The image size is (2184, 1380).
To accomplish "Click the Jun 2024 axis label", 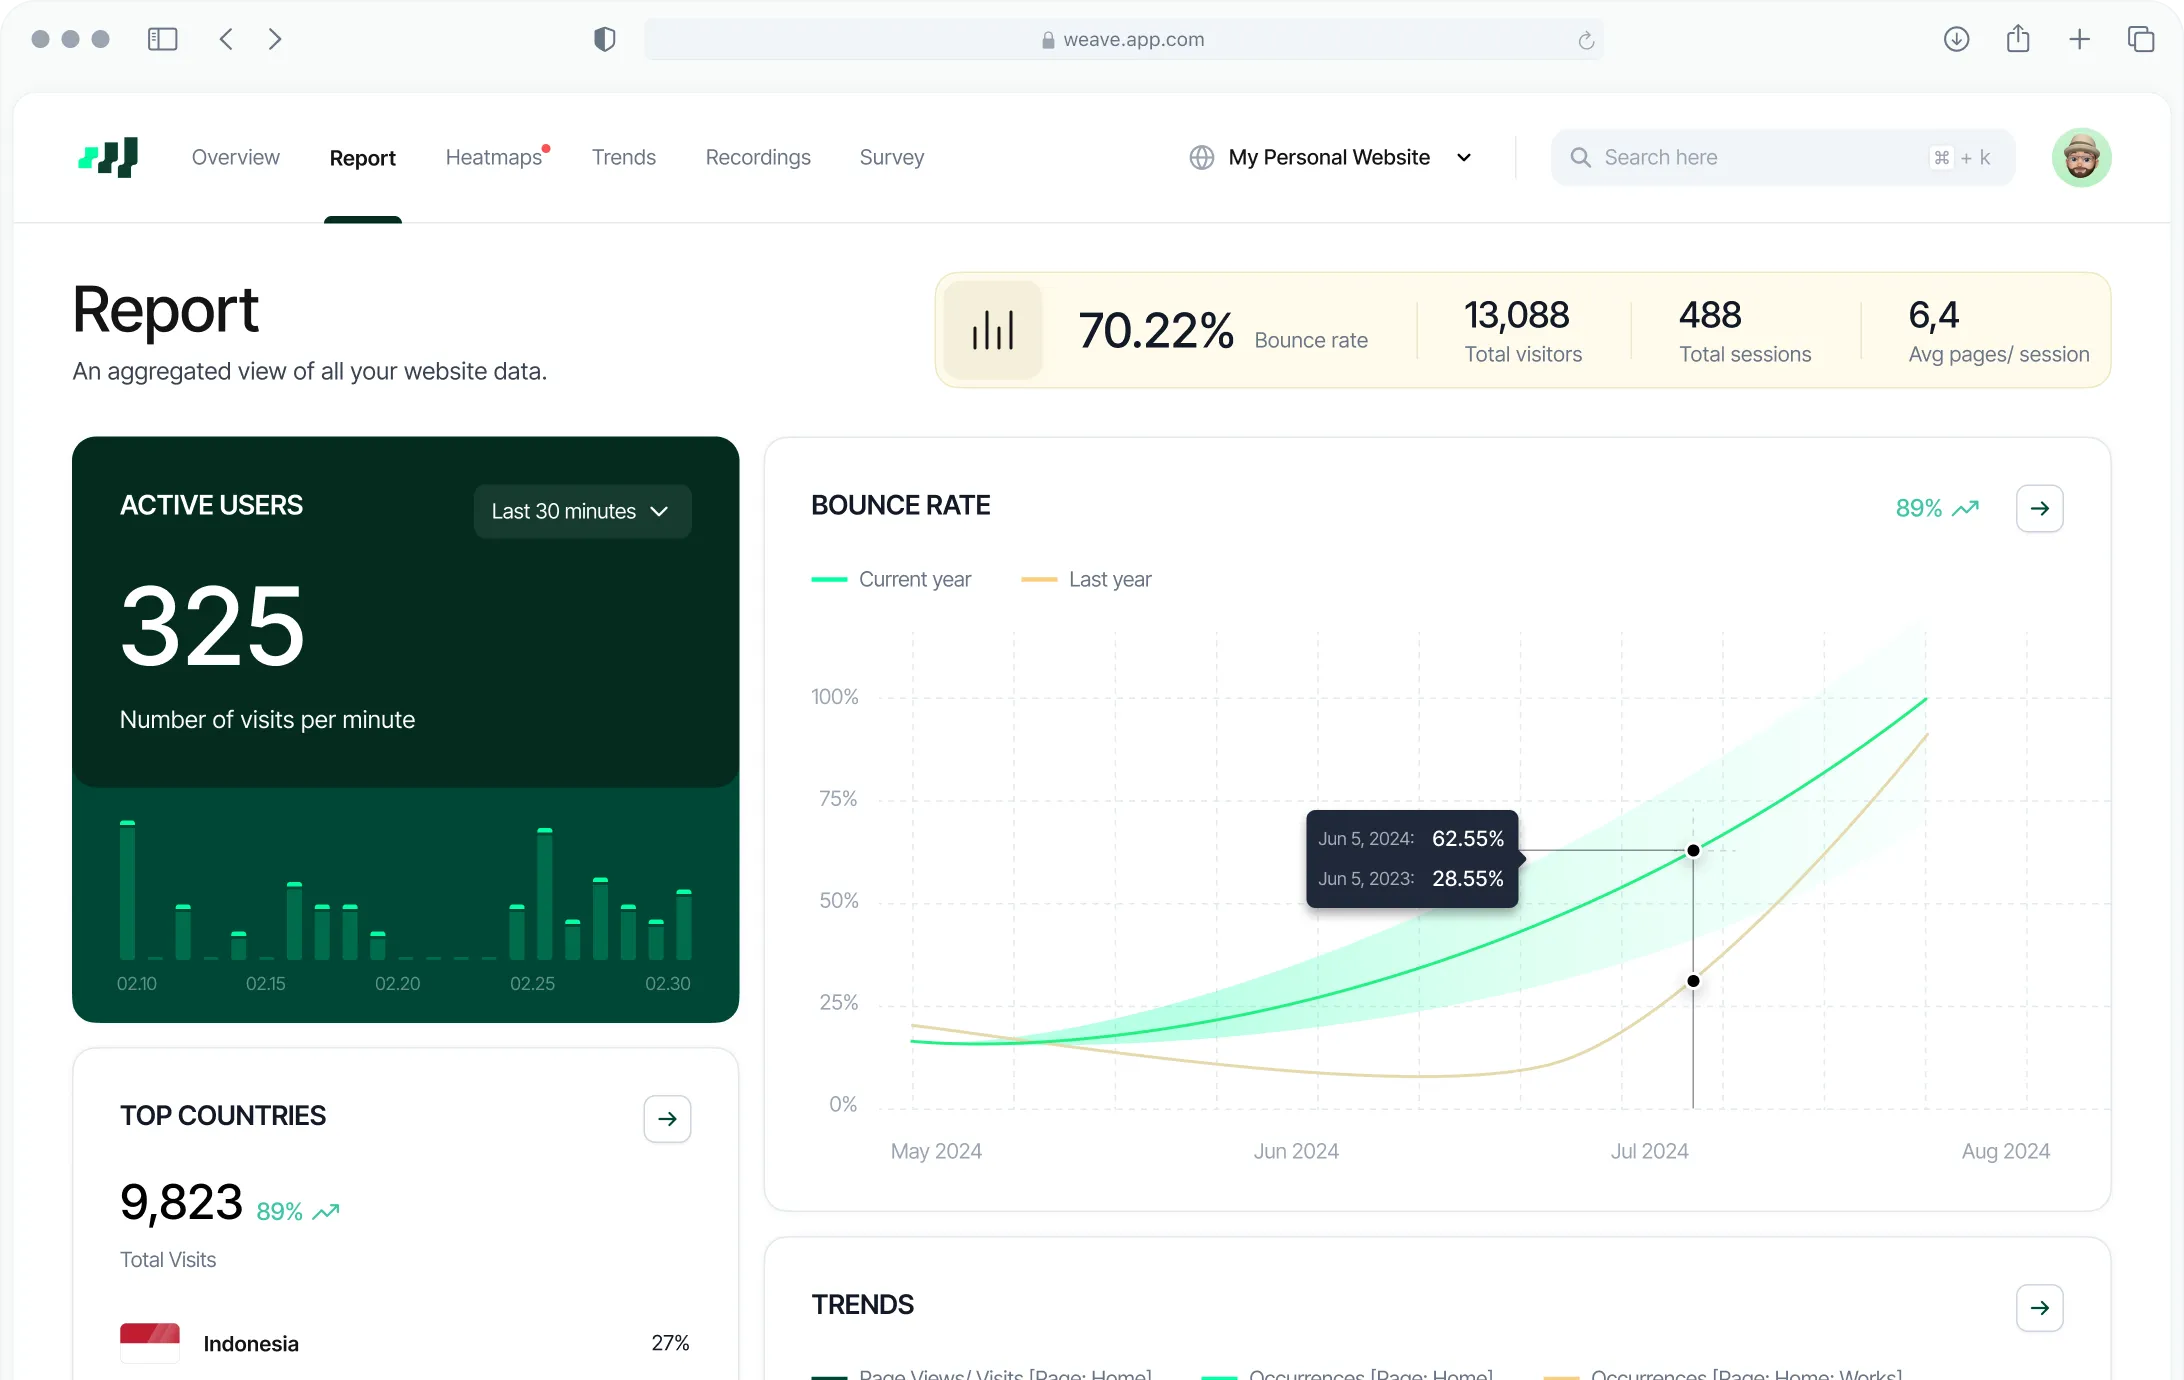I will pos(1296,1151).
